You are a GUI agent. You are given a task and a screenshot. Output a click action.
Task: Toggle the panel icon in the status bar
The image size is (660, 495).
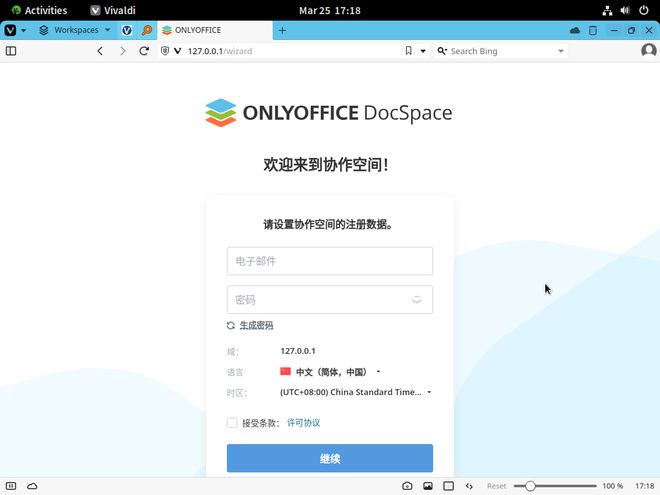[x=11, y=486]
